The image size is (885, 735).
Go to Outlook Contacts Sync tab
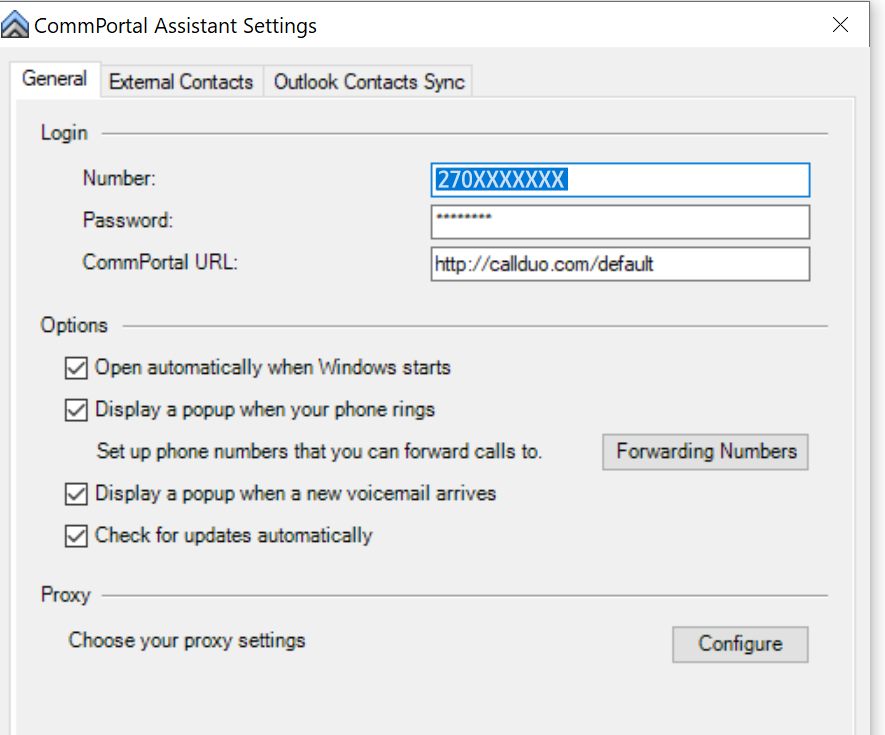click(369, 82)
